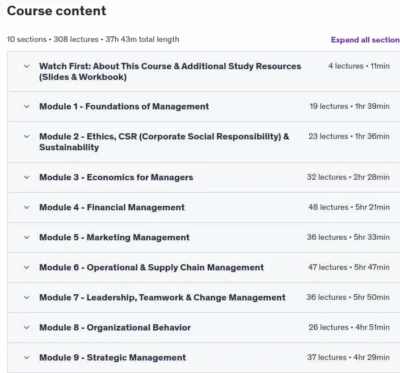This screenshot has height=373, width=400.
Task: Click Module 7 duration 5hr 50min text
Action: tap(371, 297)
